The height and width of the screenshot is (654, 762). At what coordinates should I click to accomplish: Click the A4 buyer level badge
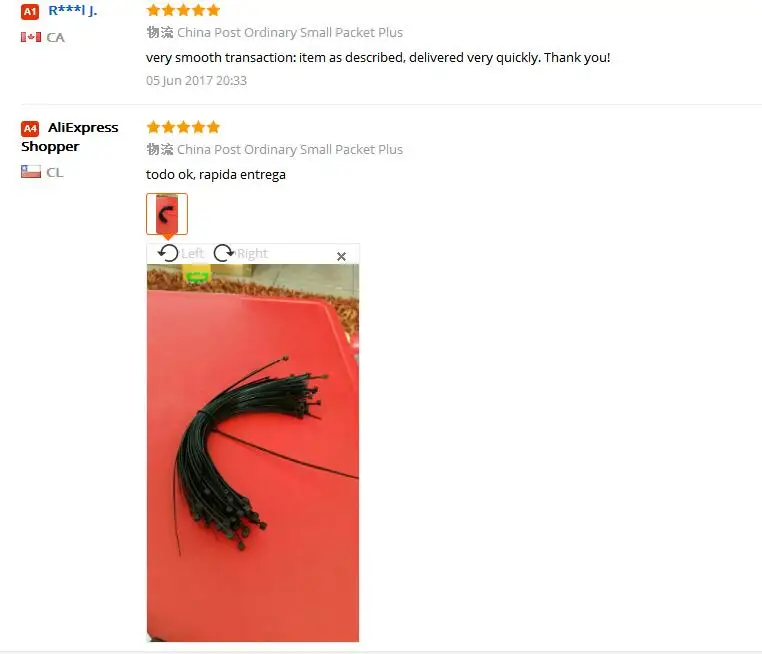coord(30,129)
